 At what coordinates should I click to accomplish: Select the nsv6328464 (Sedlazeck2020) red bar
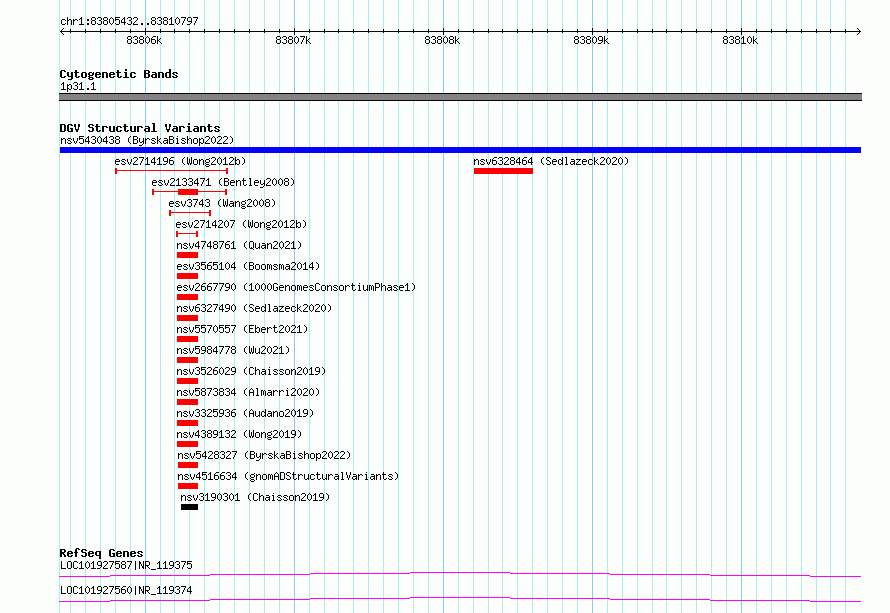[503, 171]
